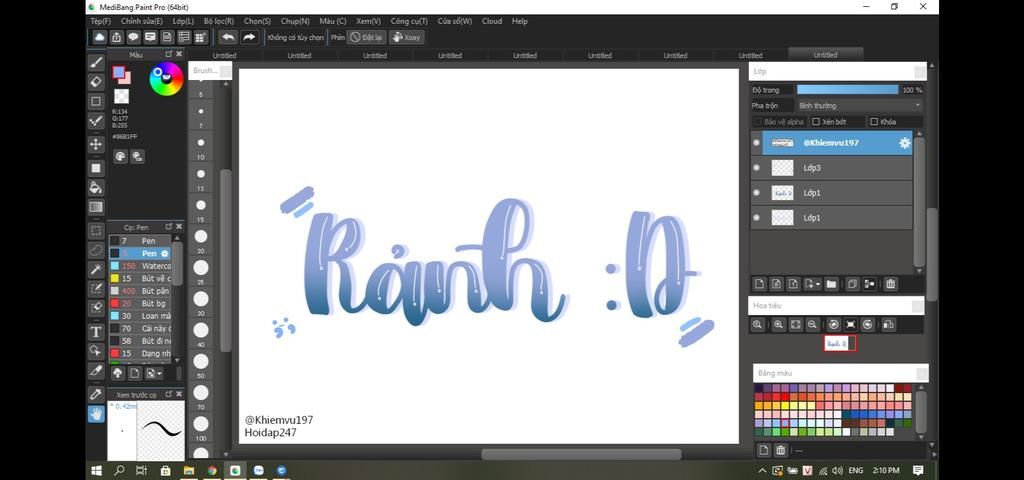Open the Chỉnh sửa(E) menu
1024x480 pixels.
click(x=142, y=21)
